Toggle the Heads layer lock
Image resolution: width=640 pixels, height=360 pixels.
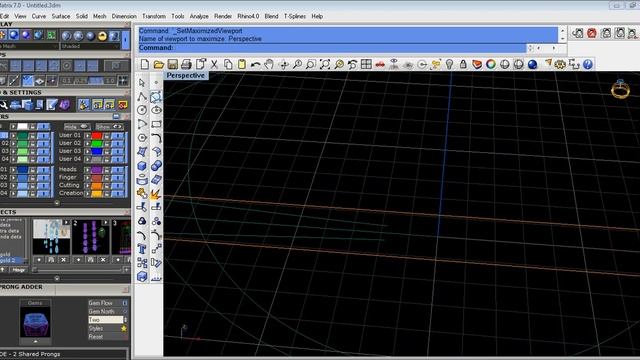coord(106,169)
